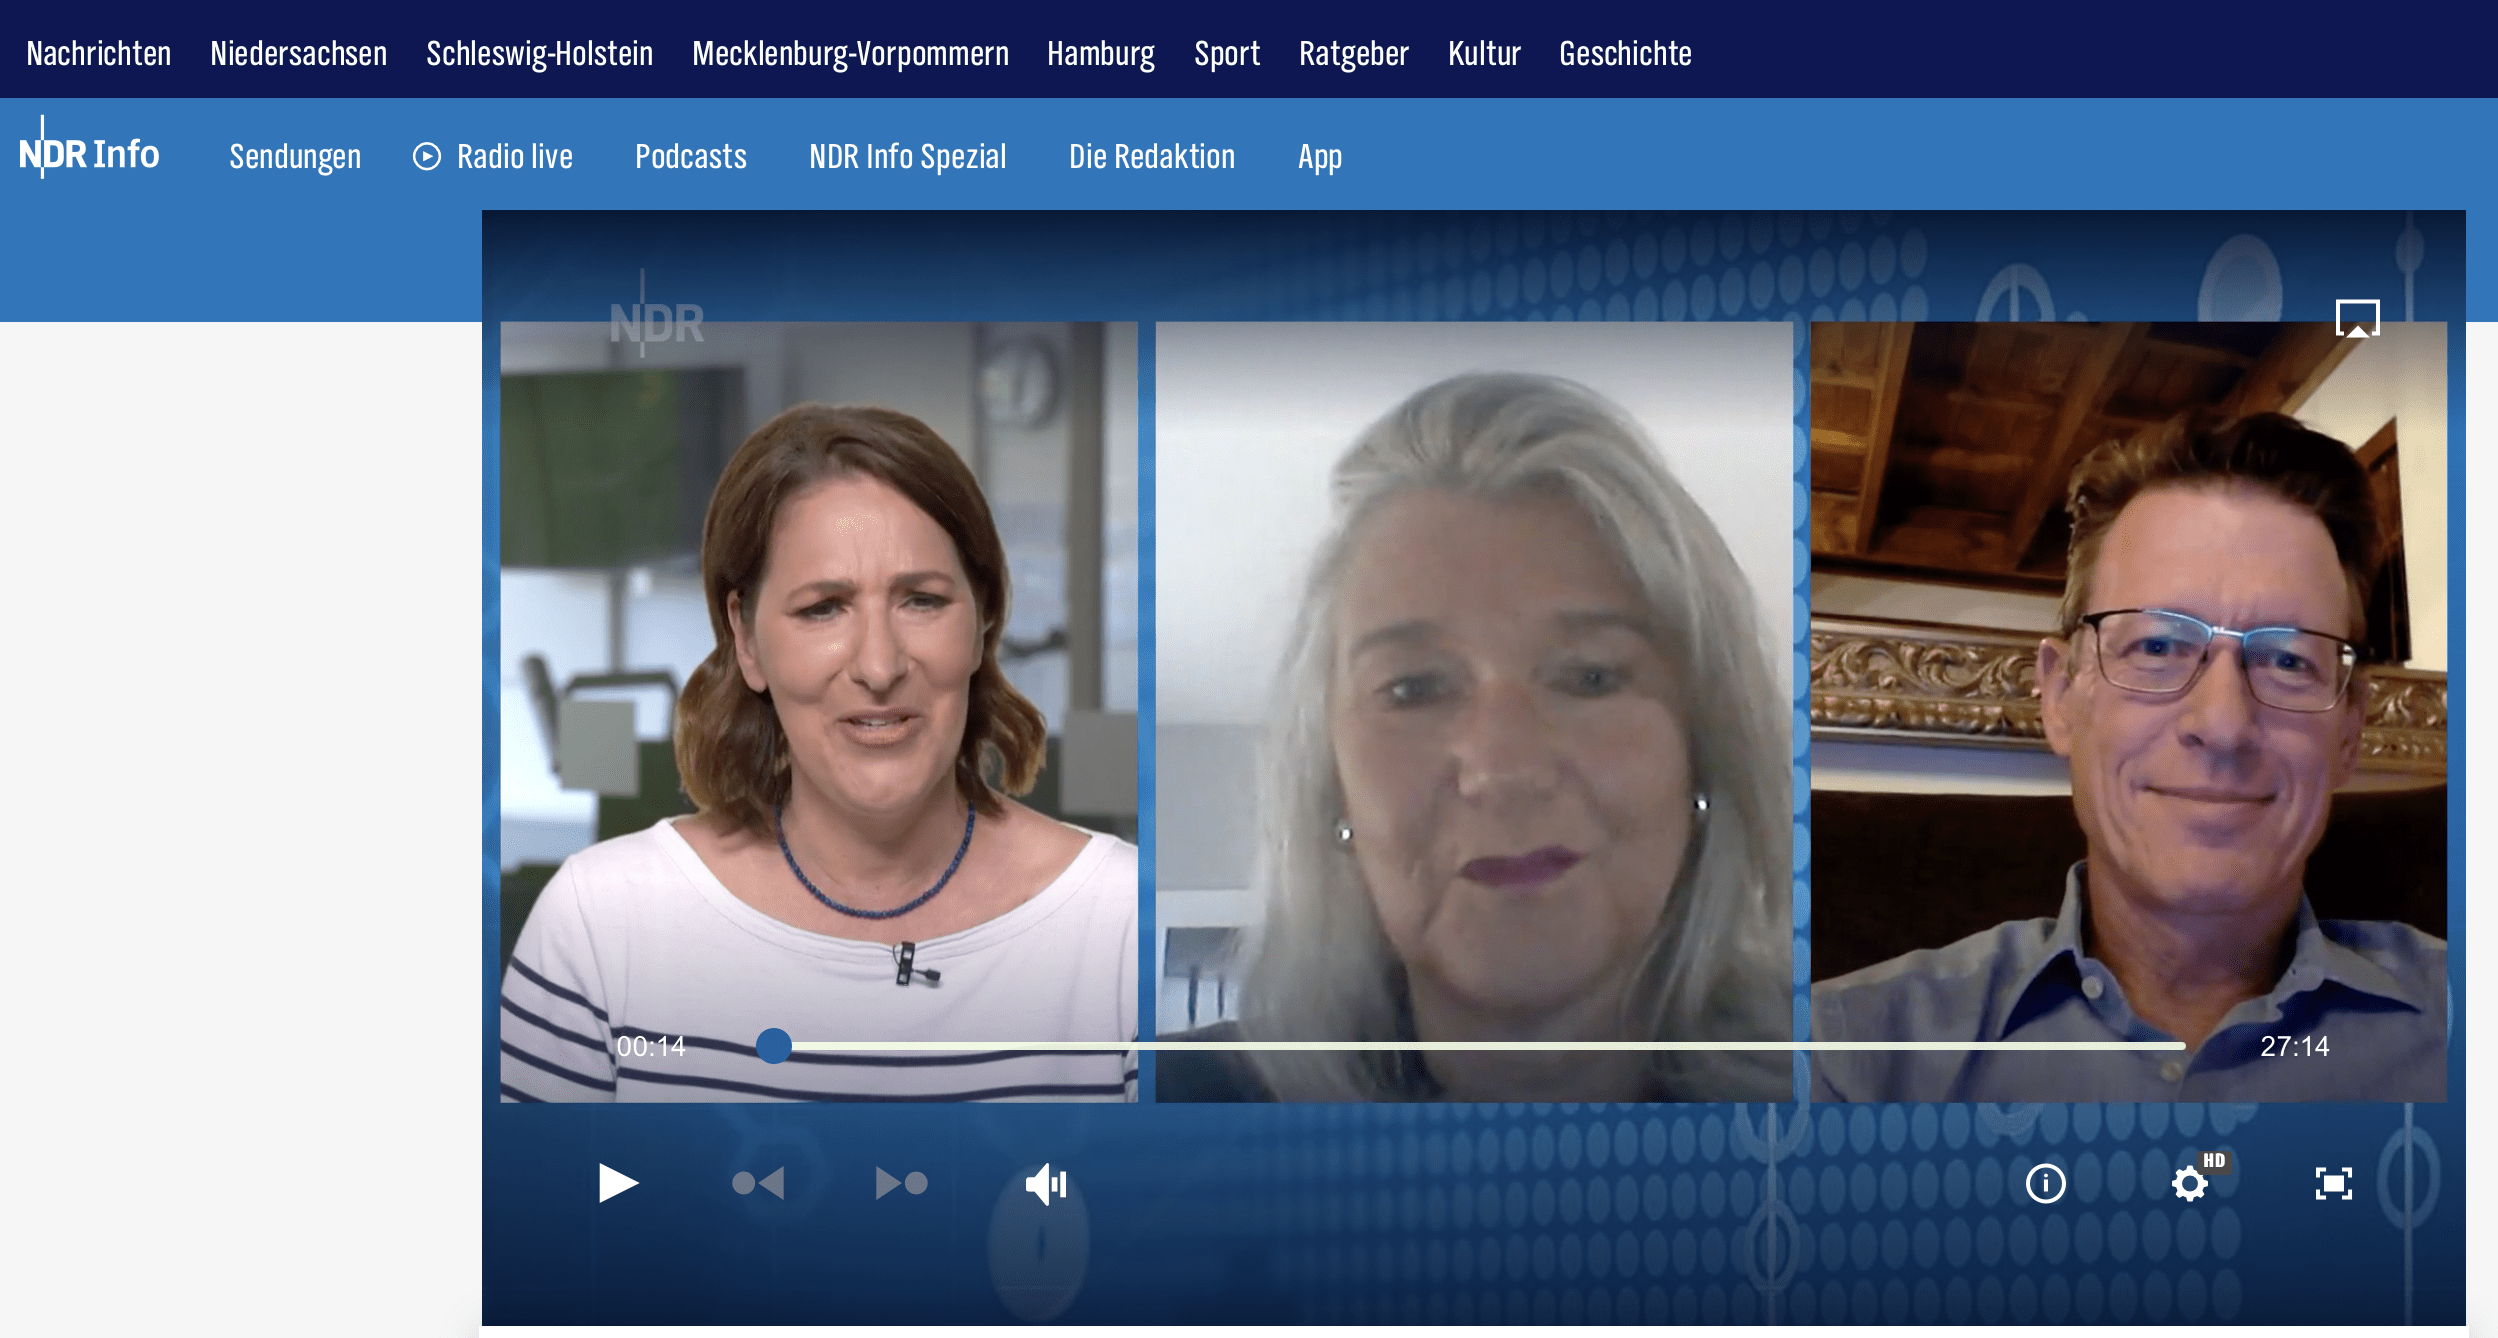This screenshot has height=1338, width=2498.
Task: Click the video frame of the host
Action: [819, 711]
